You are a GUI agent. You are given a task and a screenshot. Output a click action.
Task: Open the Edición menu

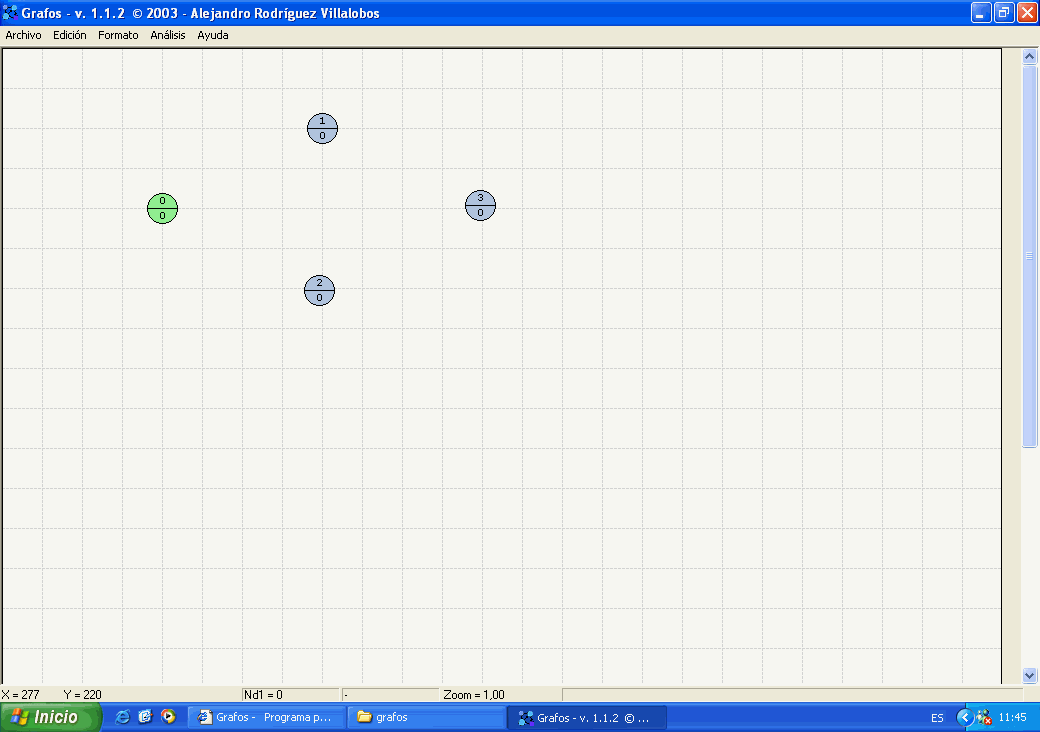[70, 35]
